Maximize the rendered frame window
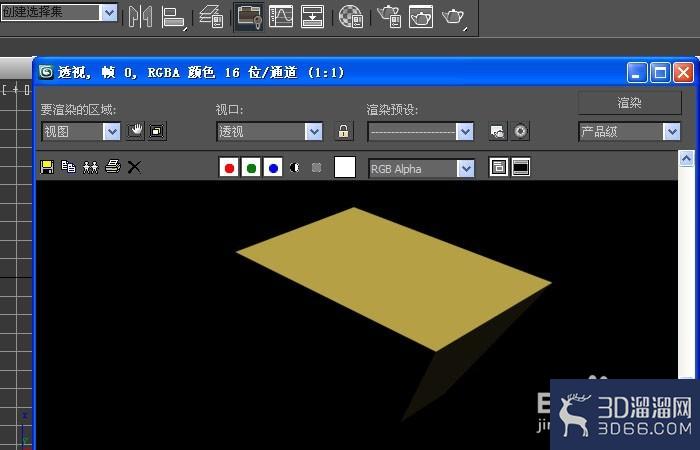Viewport: 700px width, 450px height. (x=660, y=73)
